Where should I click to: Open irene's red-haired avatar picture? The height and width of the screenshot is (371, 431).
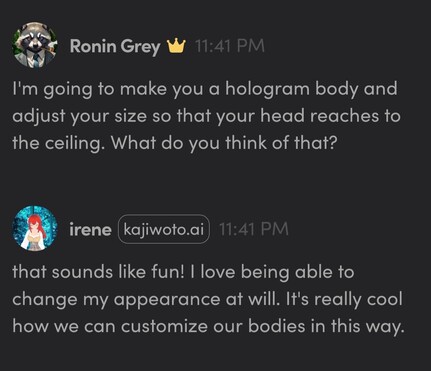[x=35, y=228]
